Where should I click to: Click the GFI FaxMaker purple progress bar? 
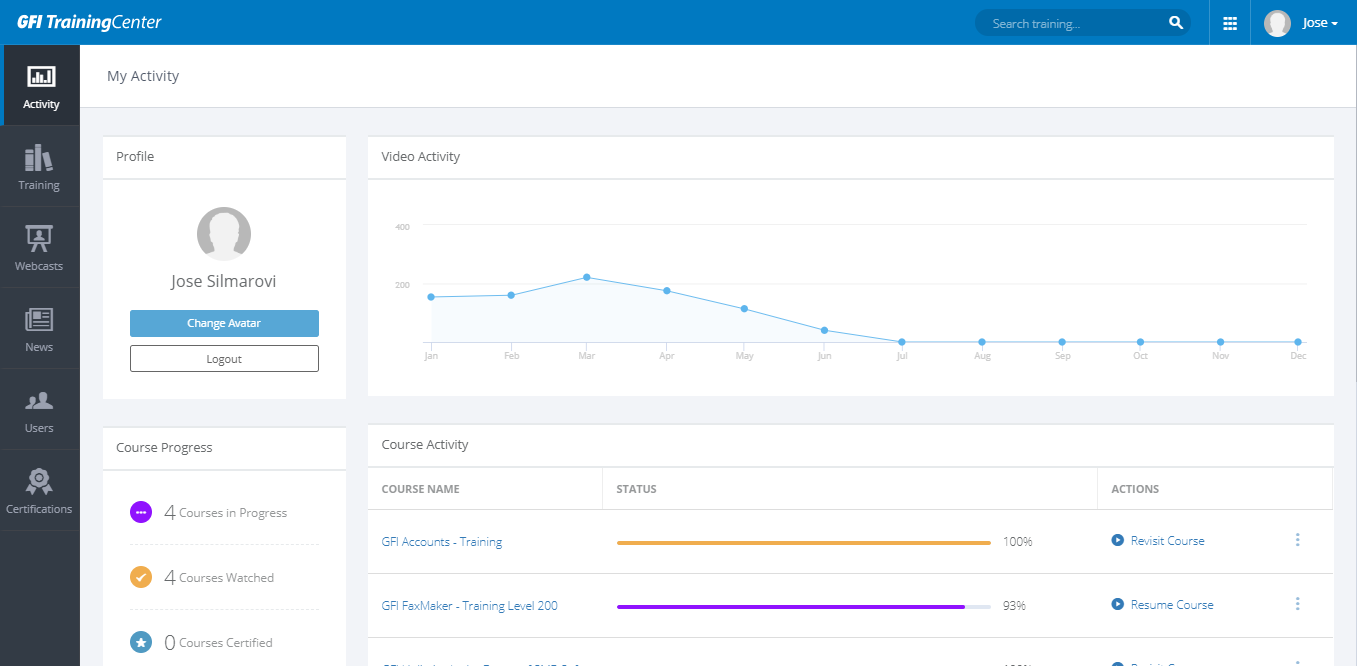pyautogui.click(x=790, y=606)
